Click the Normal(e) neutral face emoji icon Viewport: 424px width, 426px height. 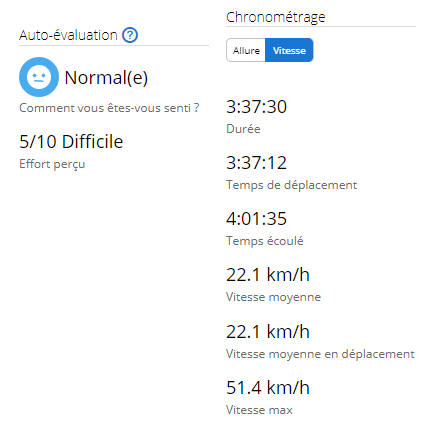[x=39, y=77]
